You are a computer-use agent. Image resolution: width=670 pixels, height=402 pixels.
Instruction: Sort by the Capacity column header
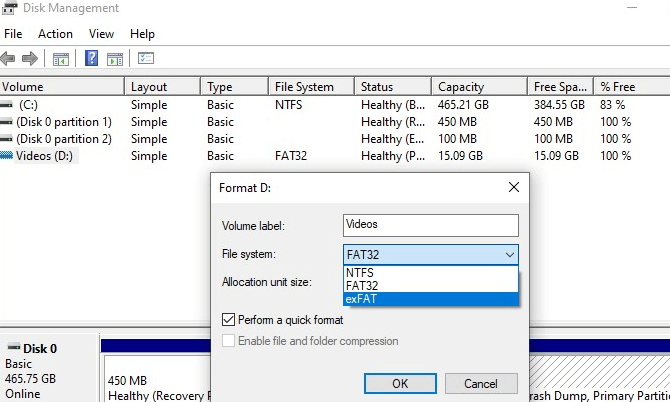(479, 87)
